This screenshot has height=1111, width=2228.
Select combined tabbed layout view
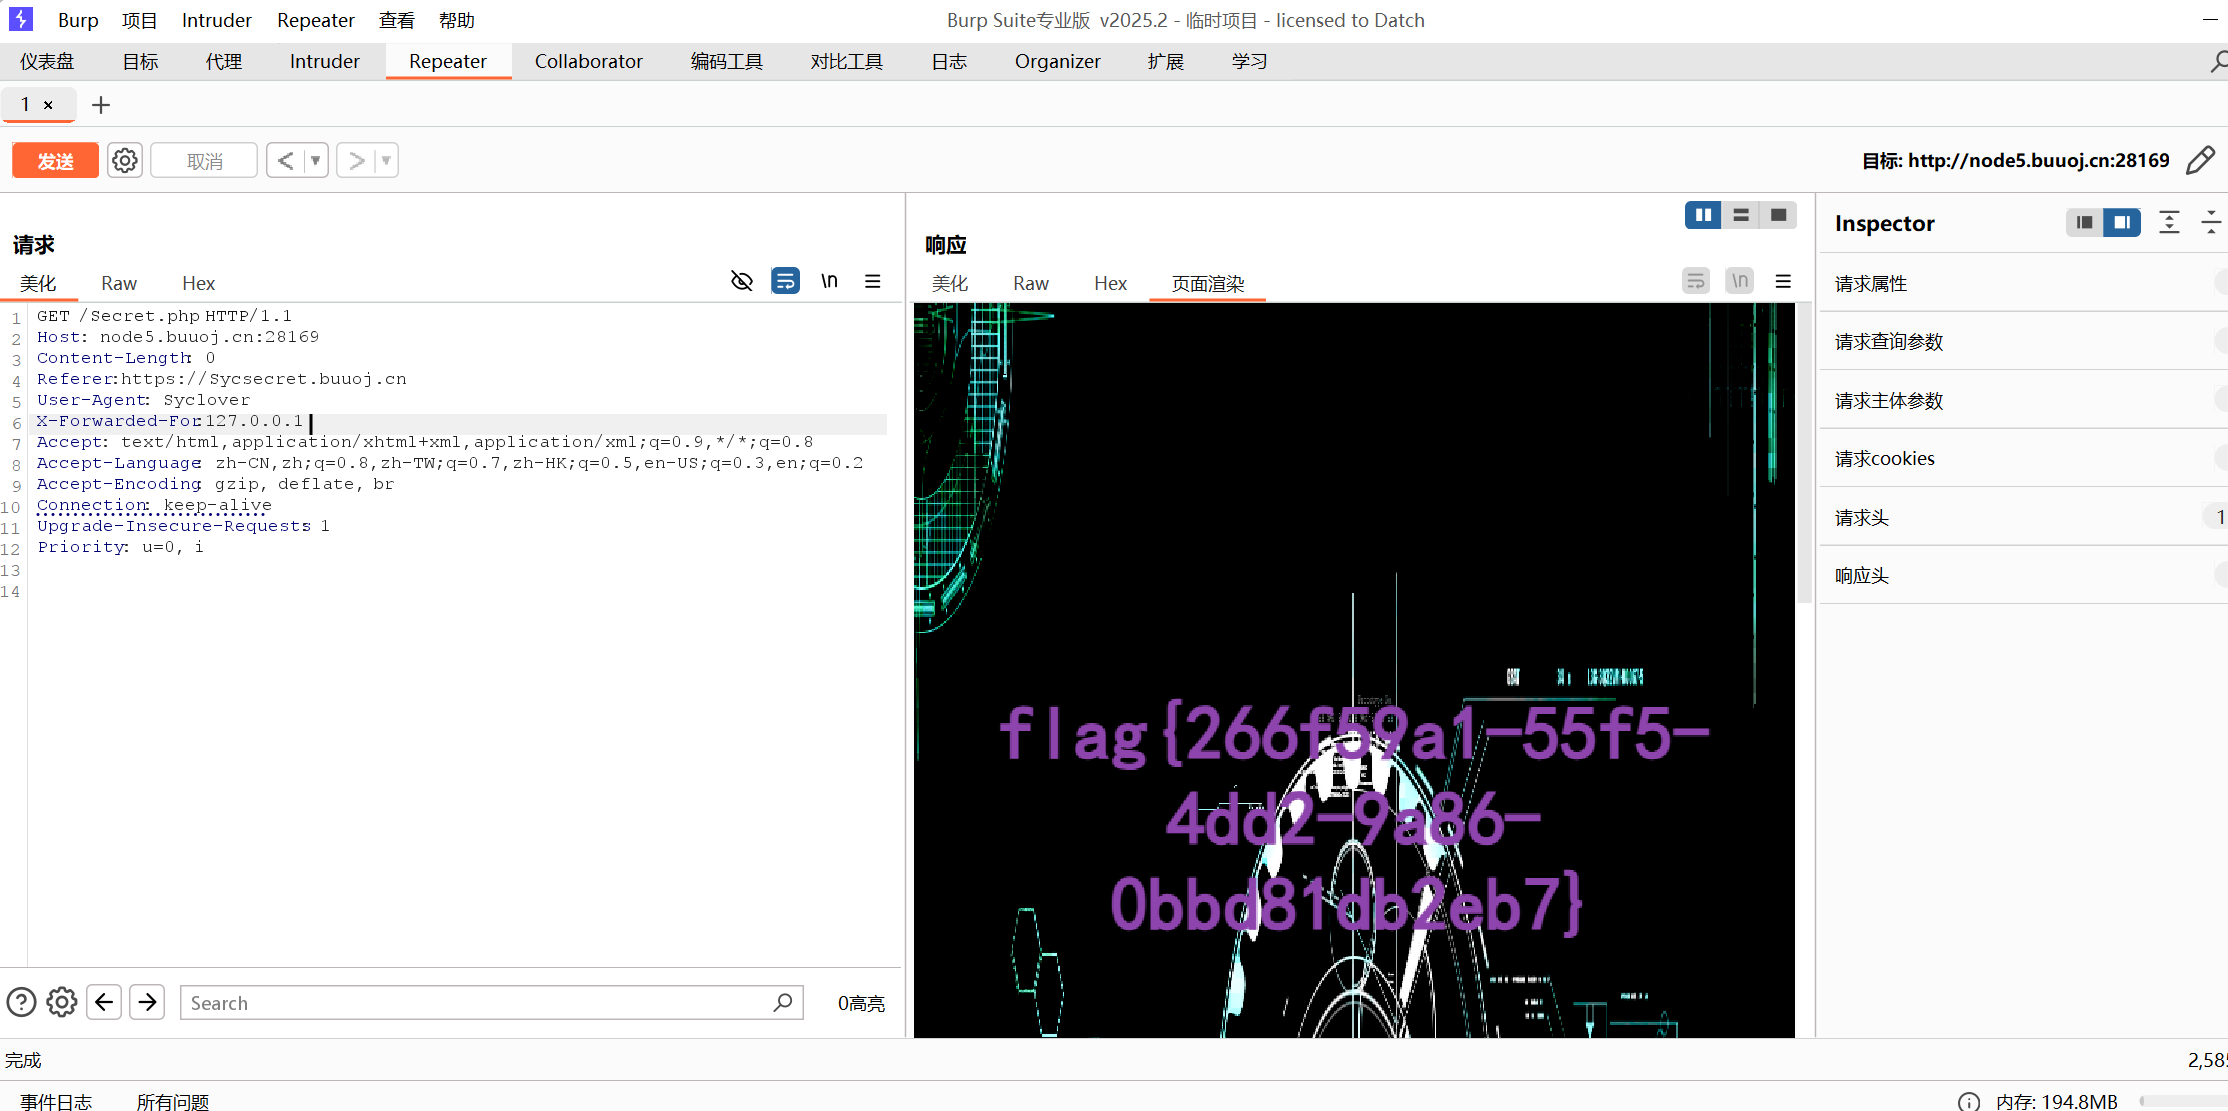1778,215
